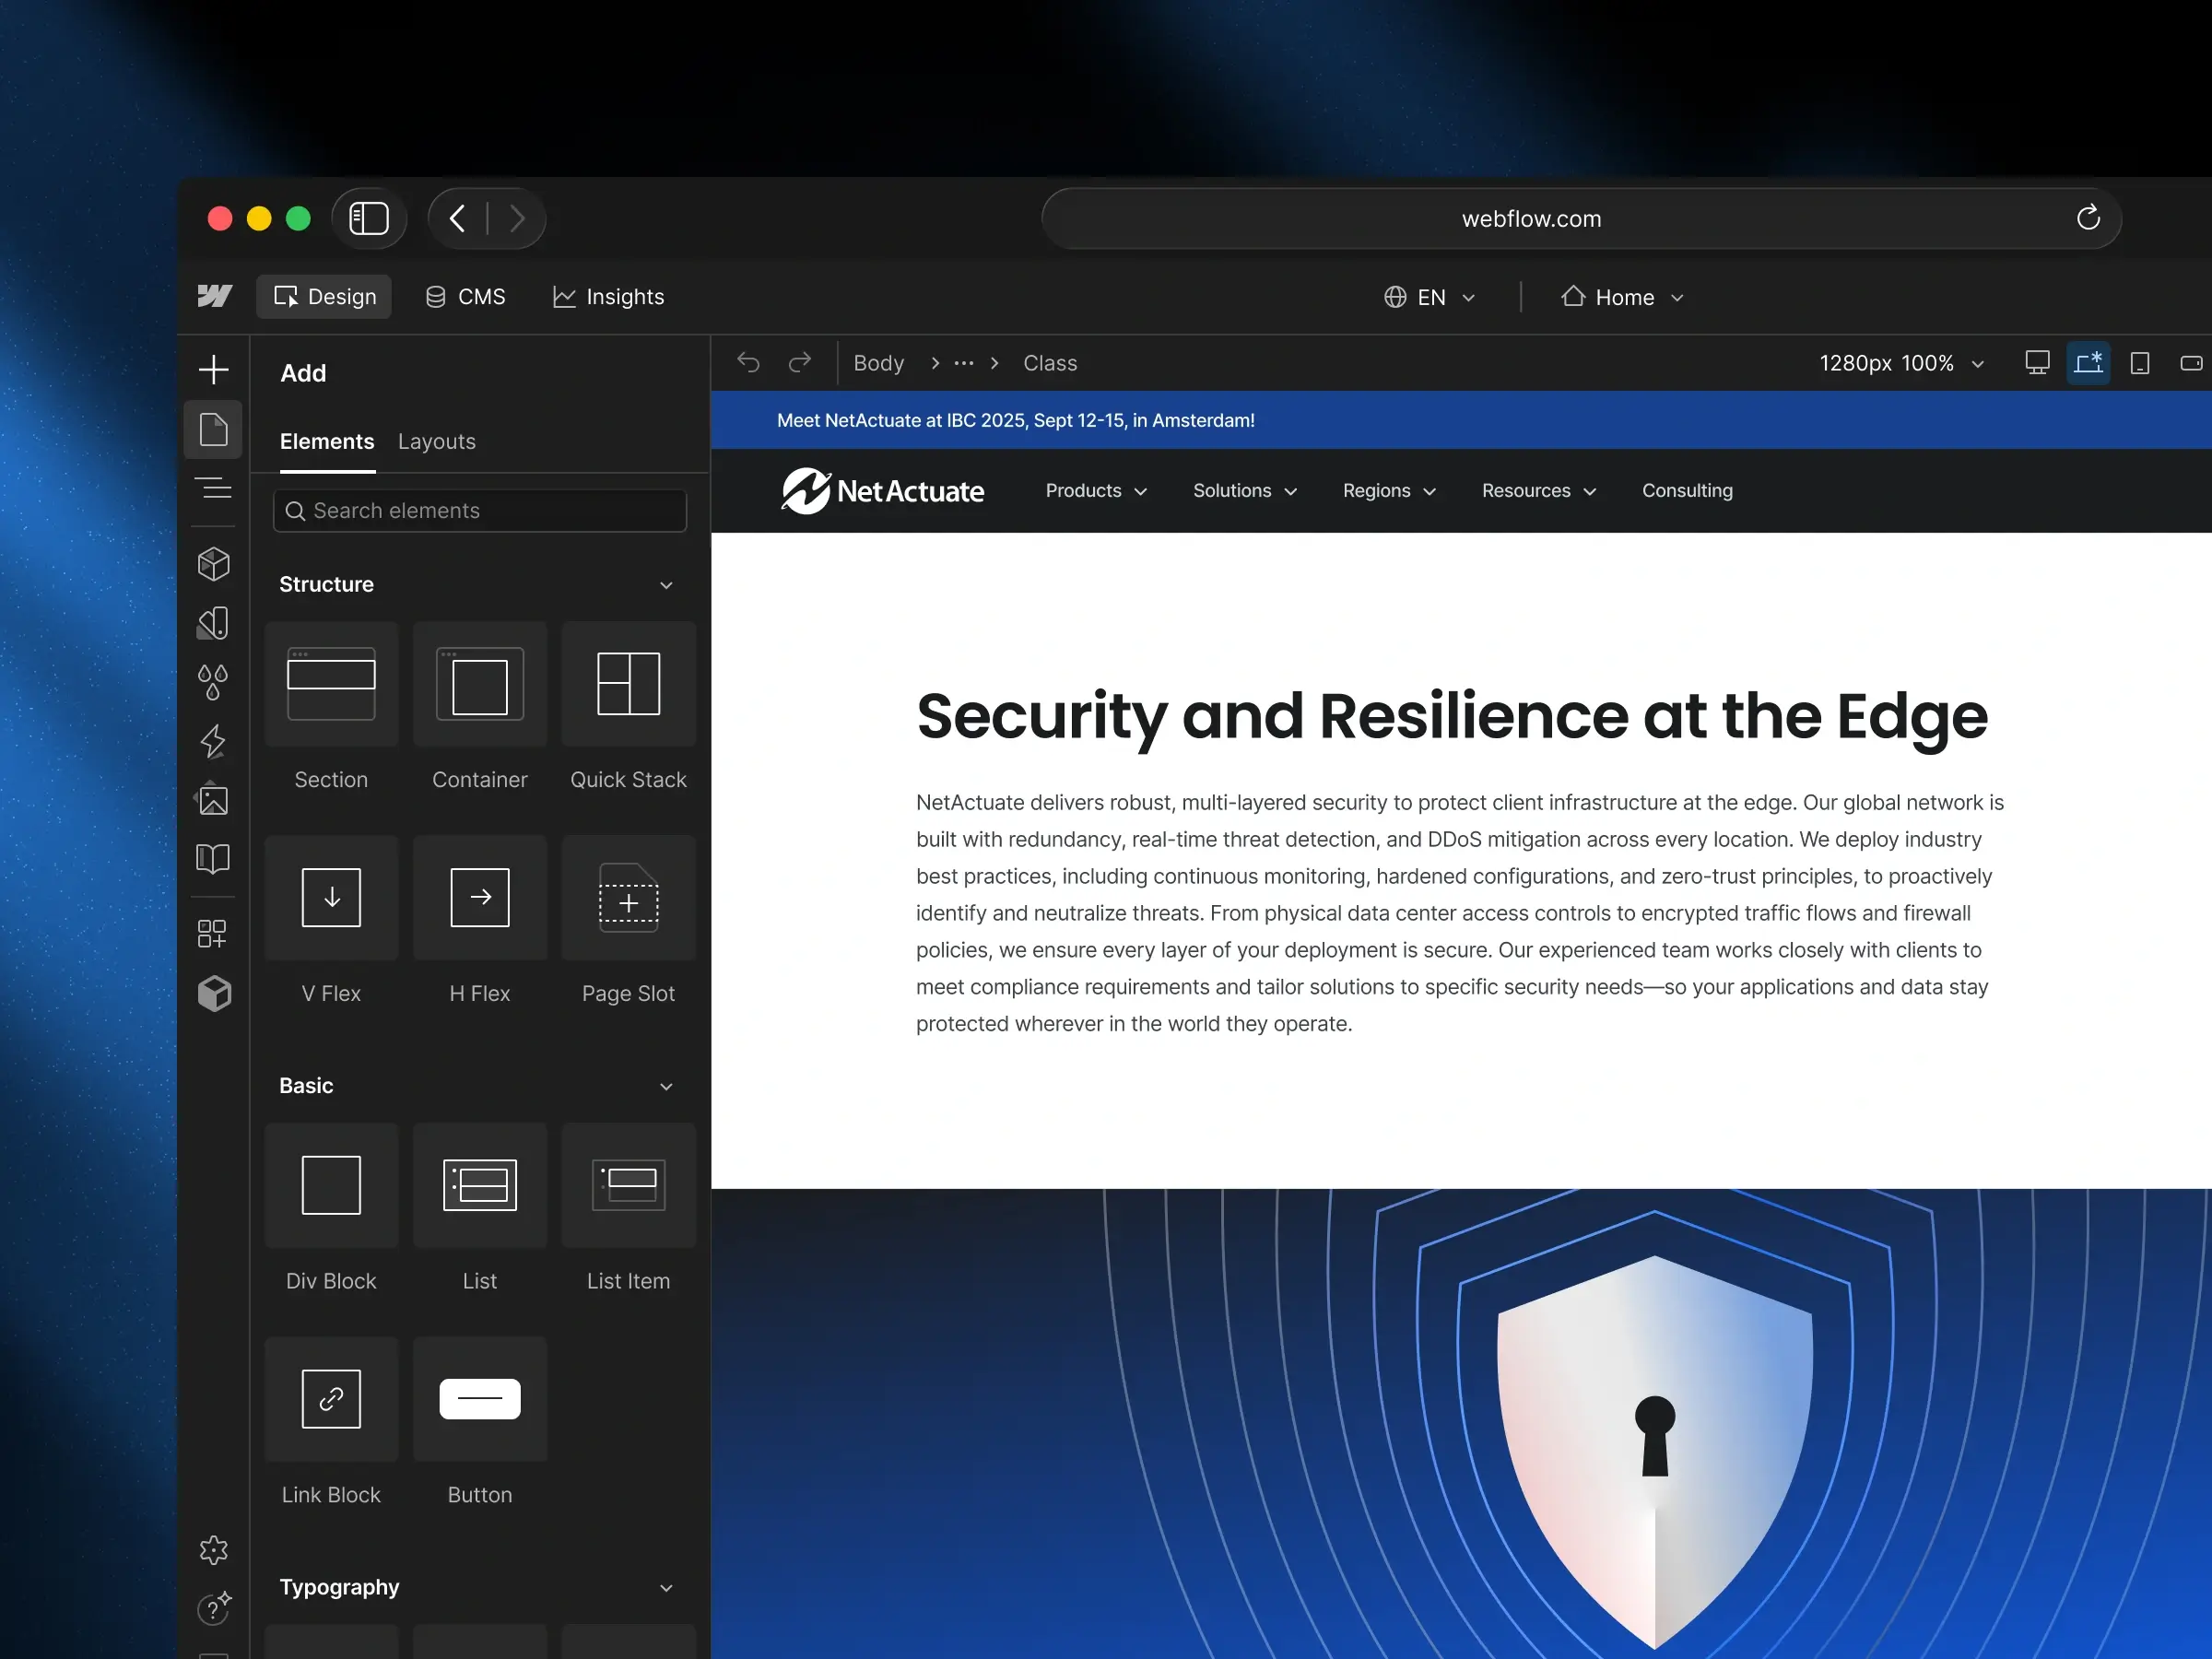Image resolution: width=2212 pixels, height=1659 pixels.
Task: Click the Undo arrow
Action: point(748,362)
